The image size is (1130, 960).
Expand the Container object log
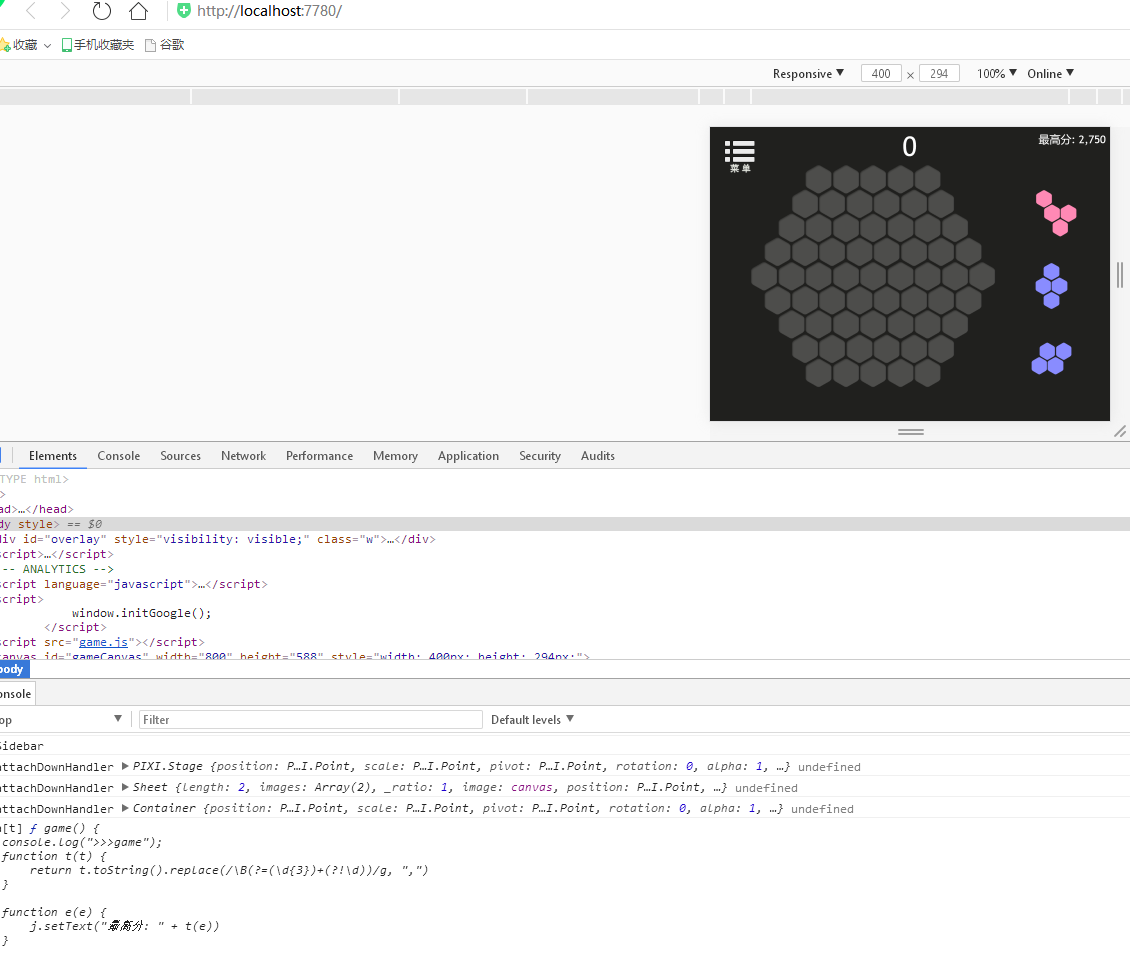pos(125,808)
